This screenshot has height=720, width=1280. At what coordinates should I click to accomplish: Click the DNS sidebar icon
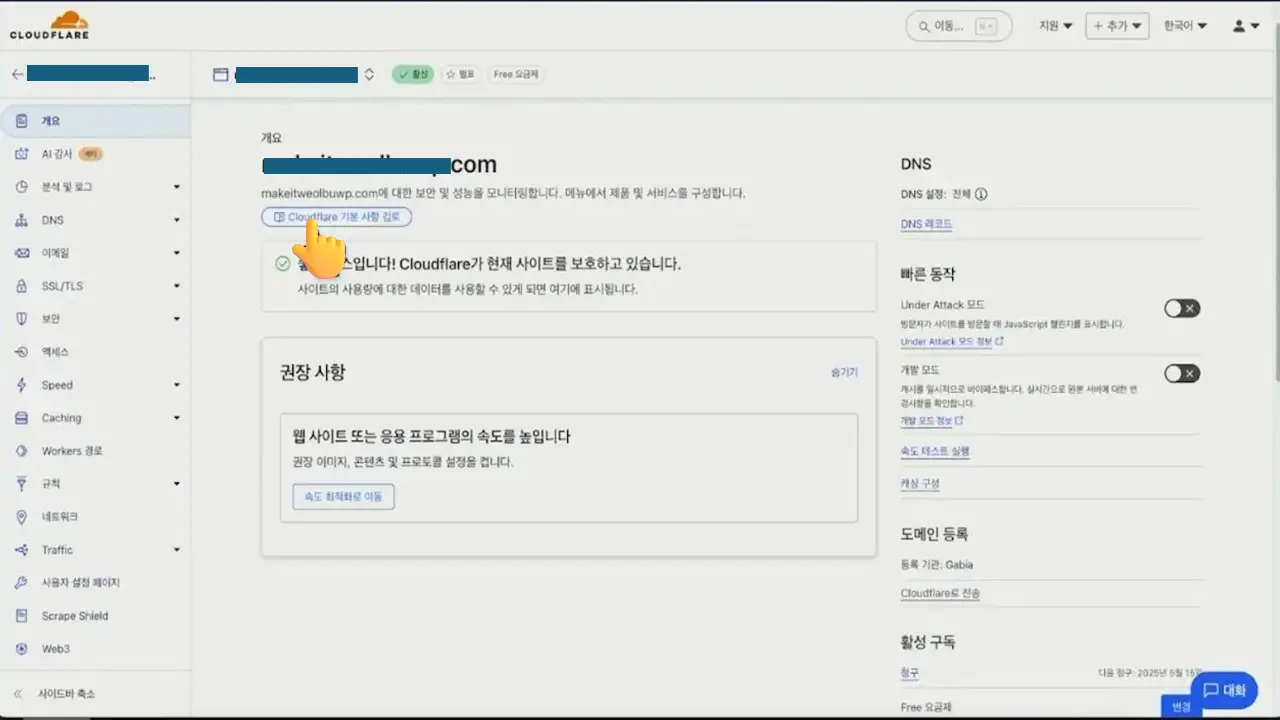pyautogui.click(x=21, y=220)
